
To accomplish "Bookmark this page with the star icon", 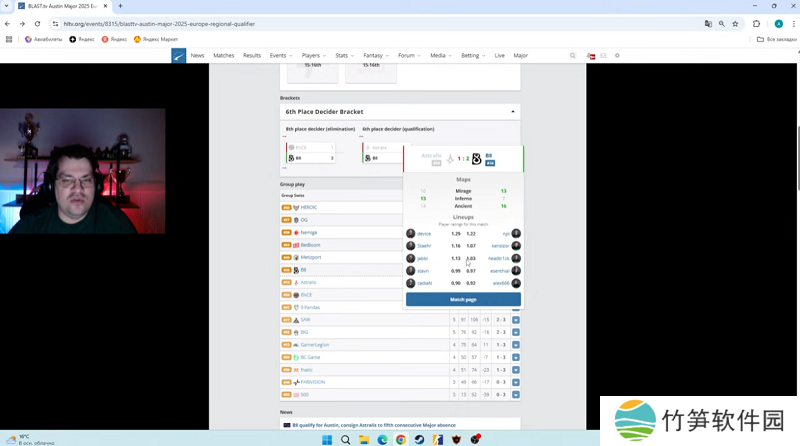I will (x=736, y=23).
